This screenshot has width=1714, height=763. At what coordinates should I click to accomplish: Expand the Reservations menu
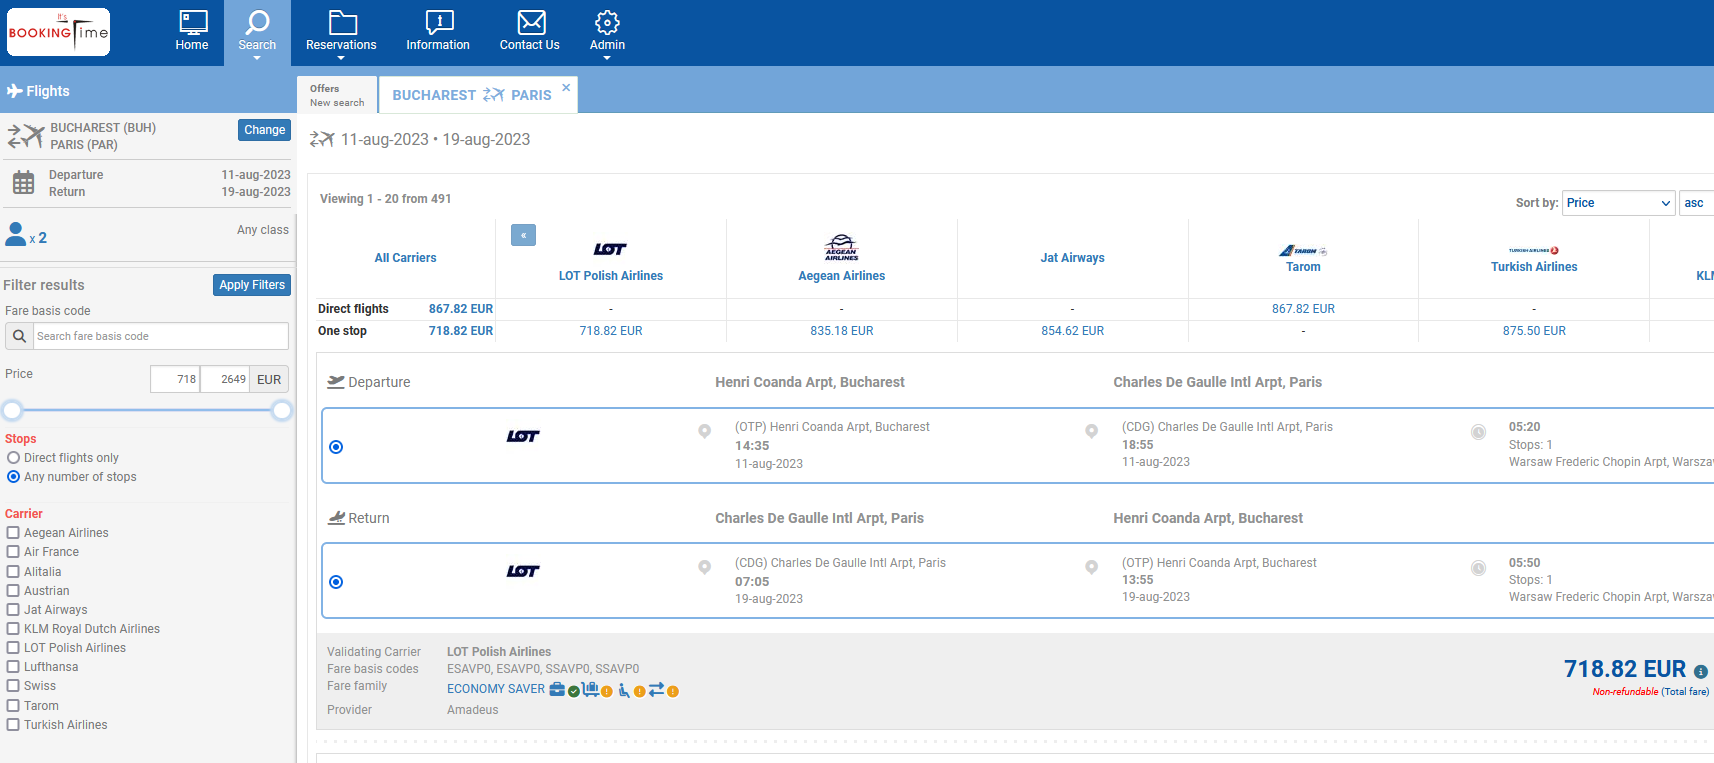341,34
